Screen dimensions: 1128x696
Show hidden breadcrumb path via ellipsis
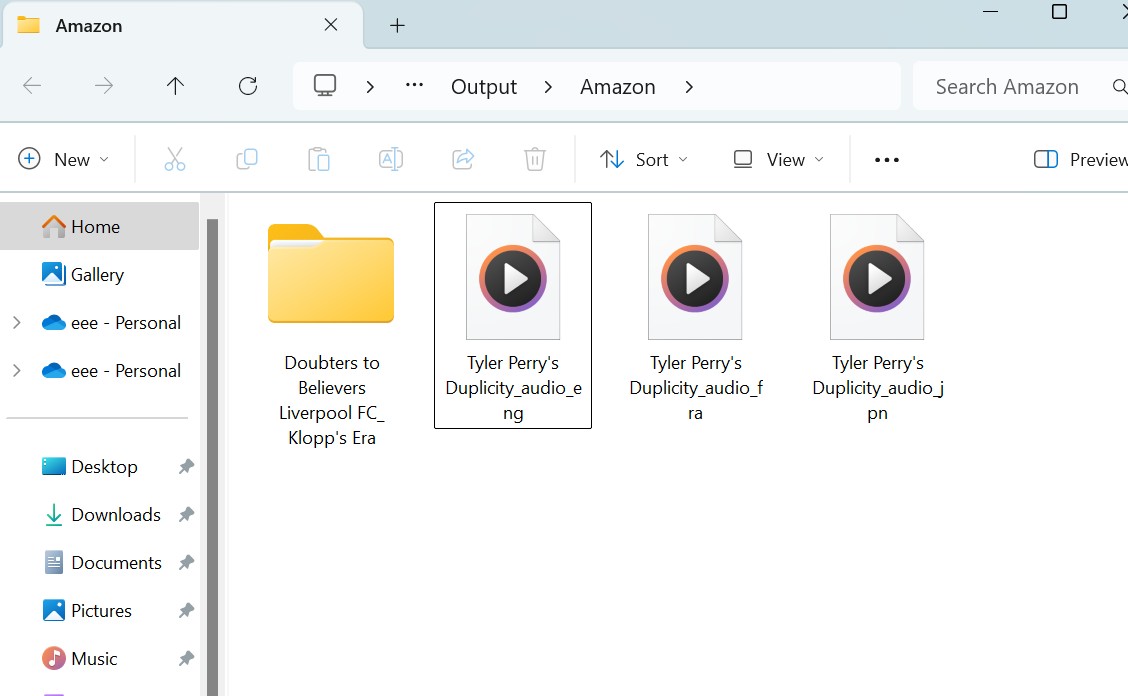pos(414,85)
